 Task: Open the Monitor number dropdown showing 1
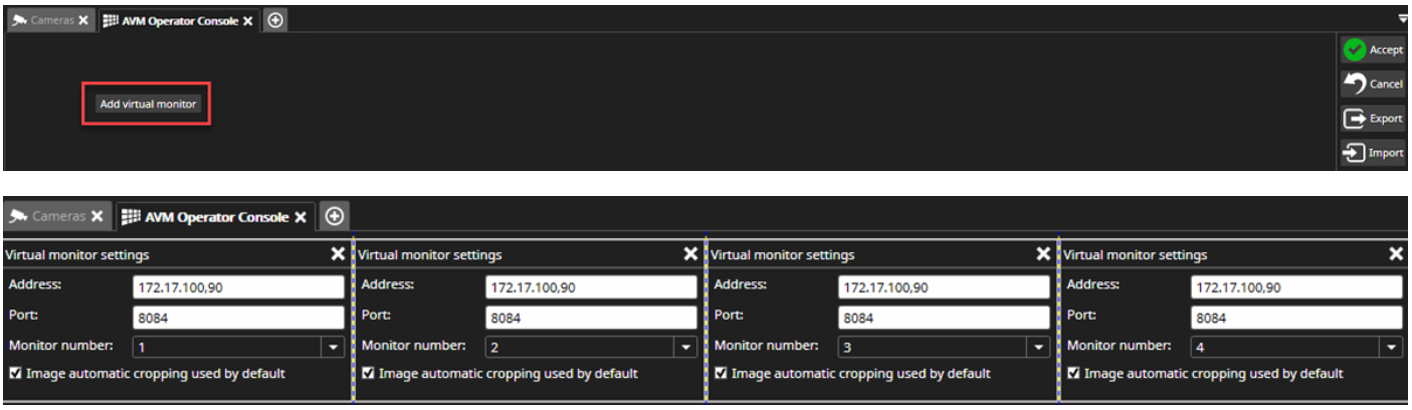[x=333, y=348]
